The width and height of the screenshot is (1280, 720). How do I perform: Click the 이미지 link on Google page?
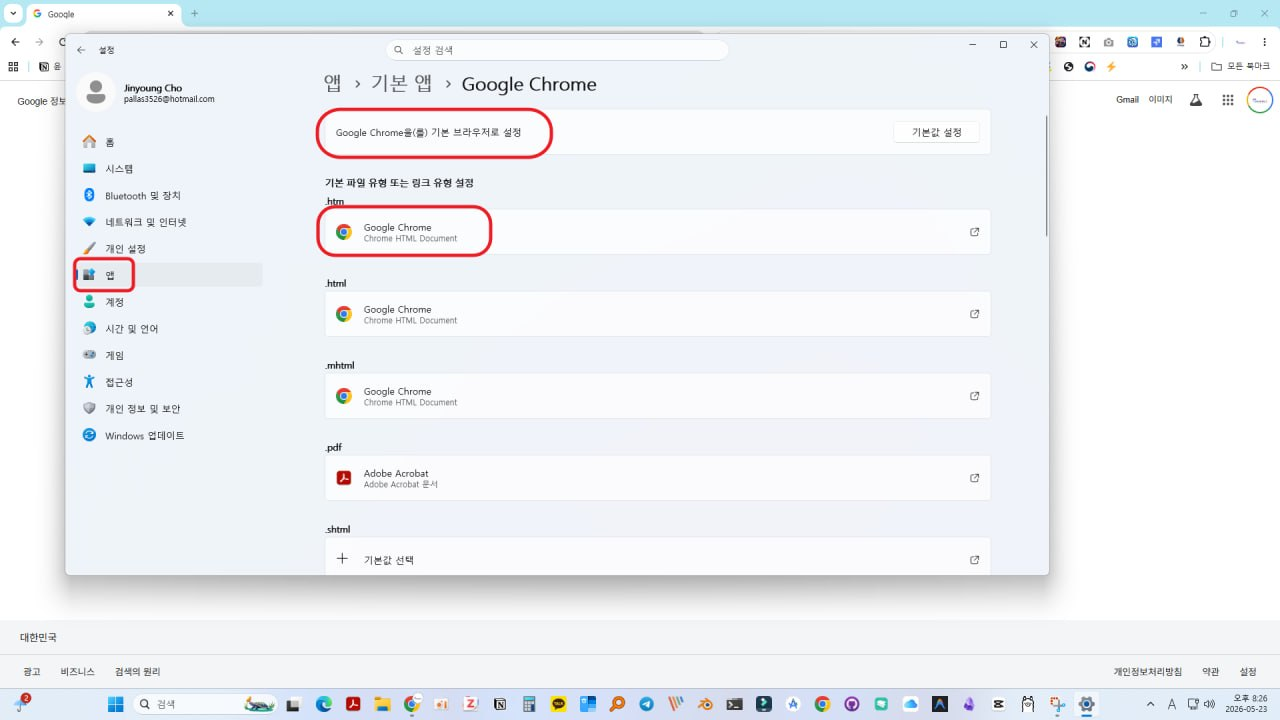(1160, 100)
